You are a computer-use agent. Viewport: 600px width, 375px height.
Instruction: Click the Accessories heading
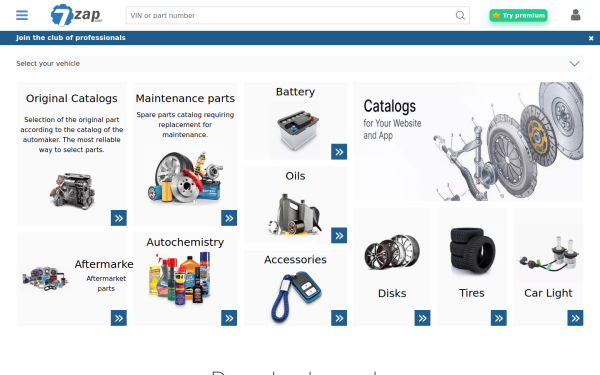[295, 260]
